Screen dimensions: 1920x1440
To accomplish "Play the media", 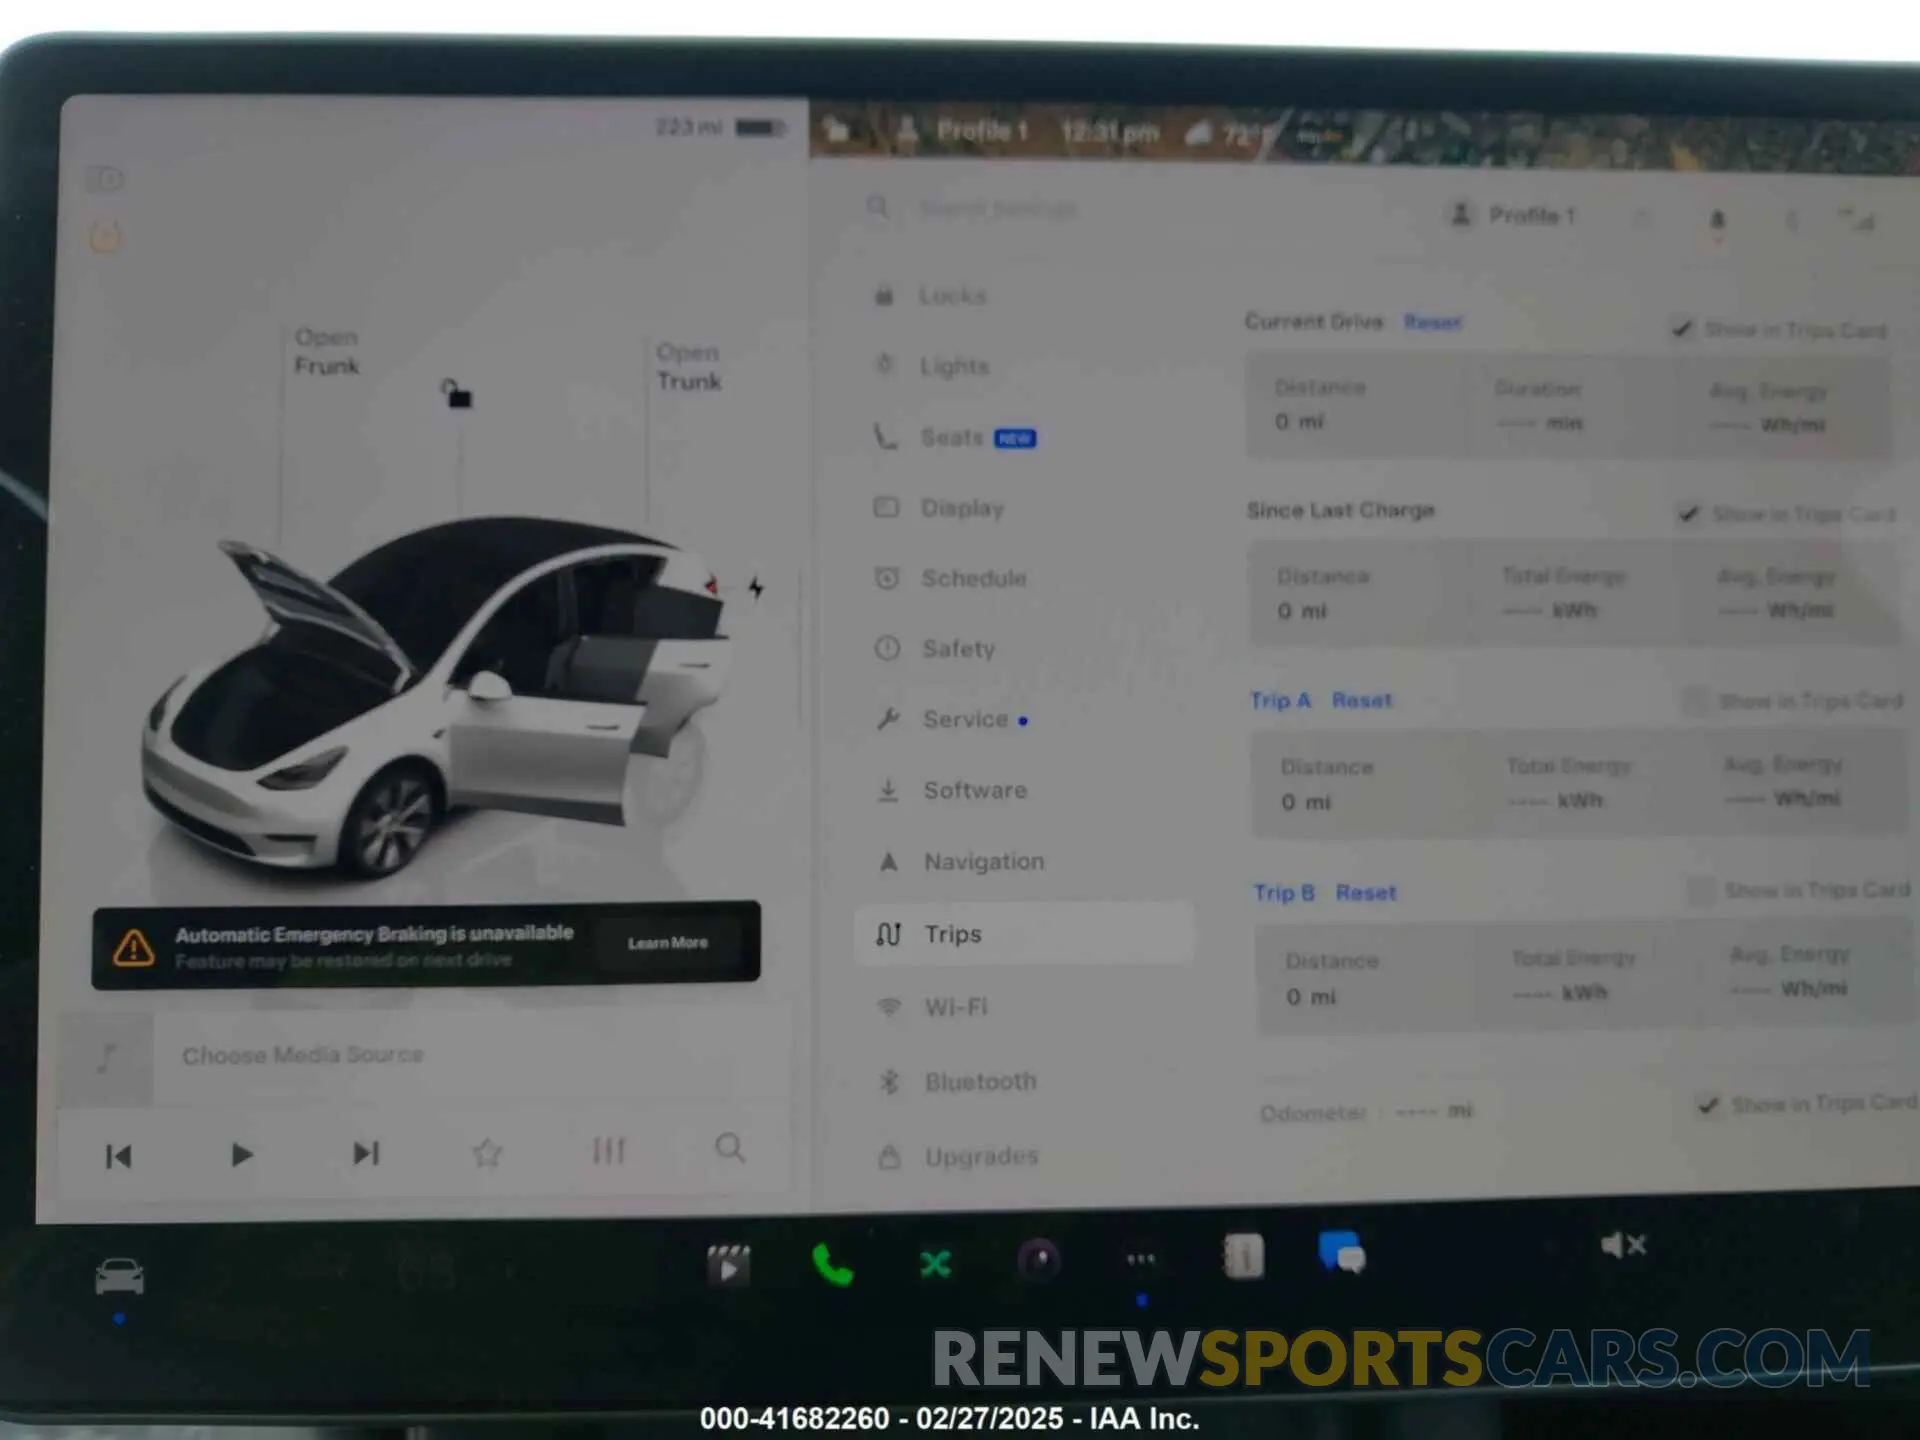I will point(241,1155).
